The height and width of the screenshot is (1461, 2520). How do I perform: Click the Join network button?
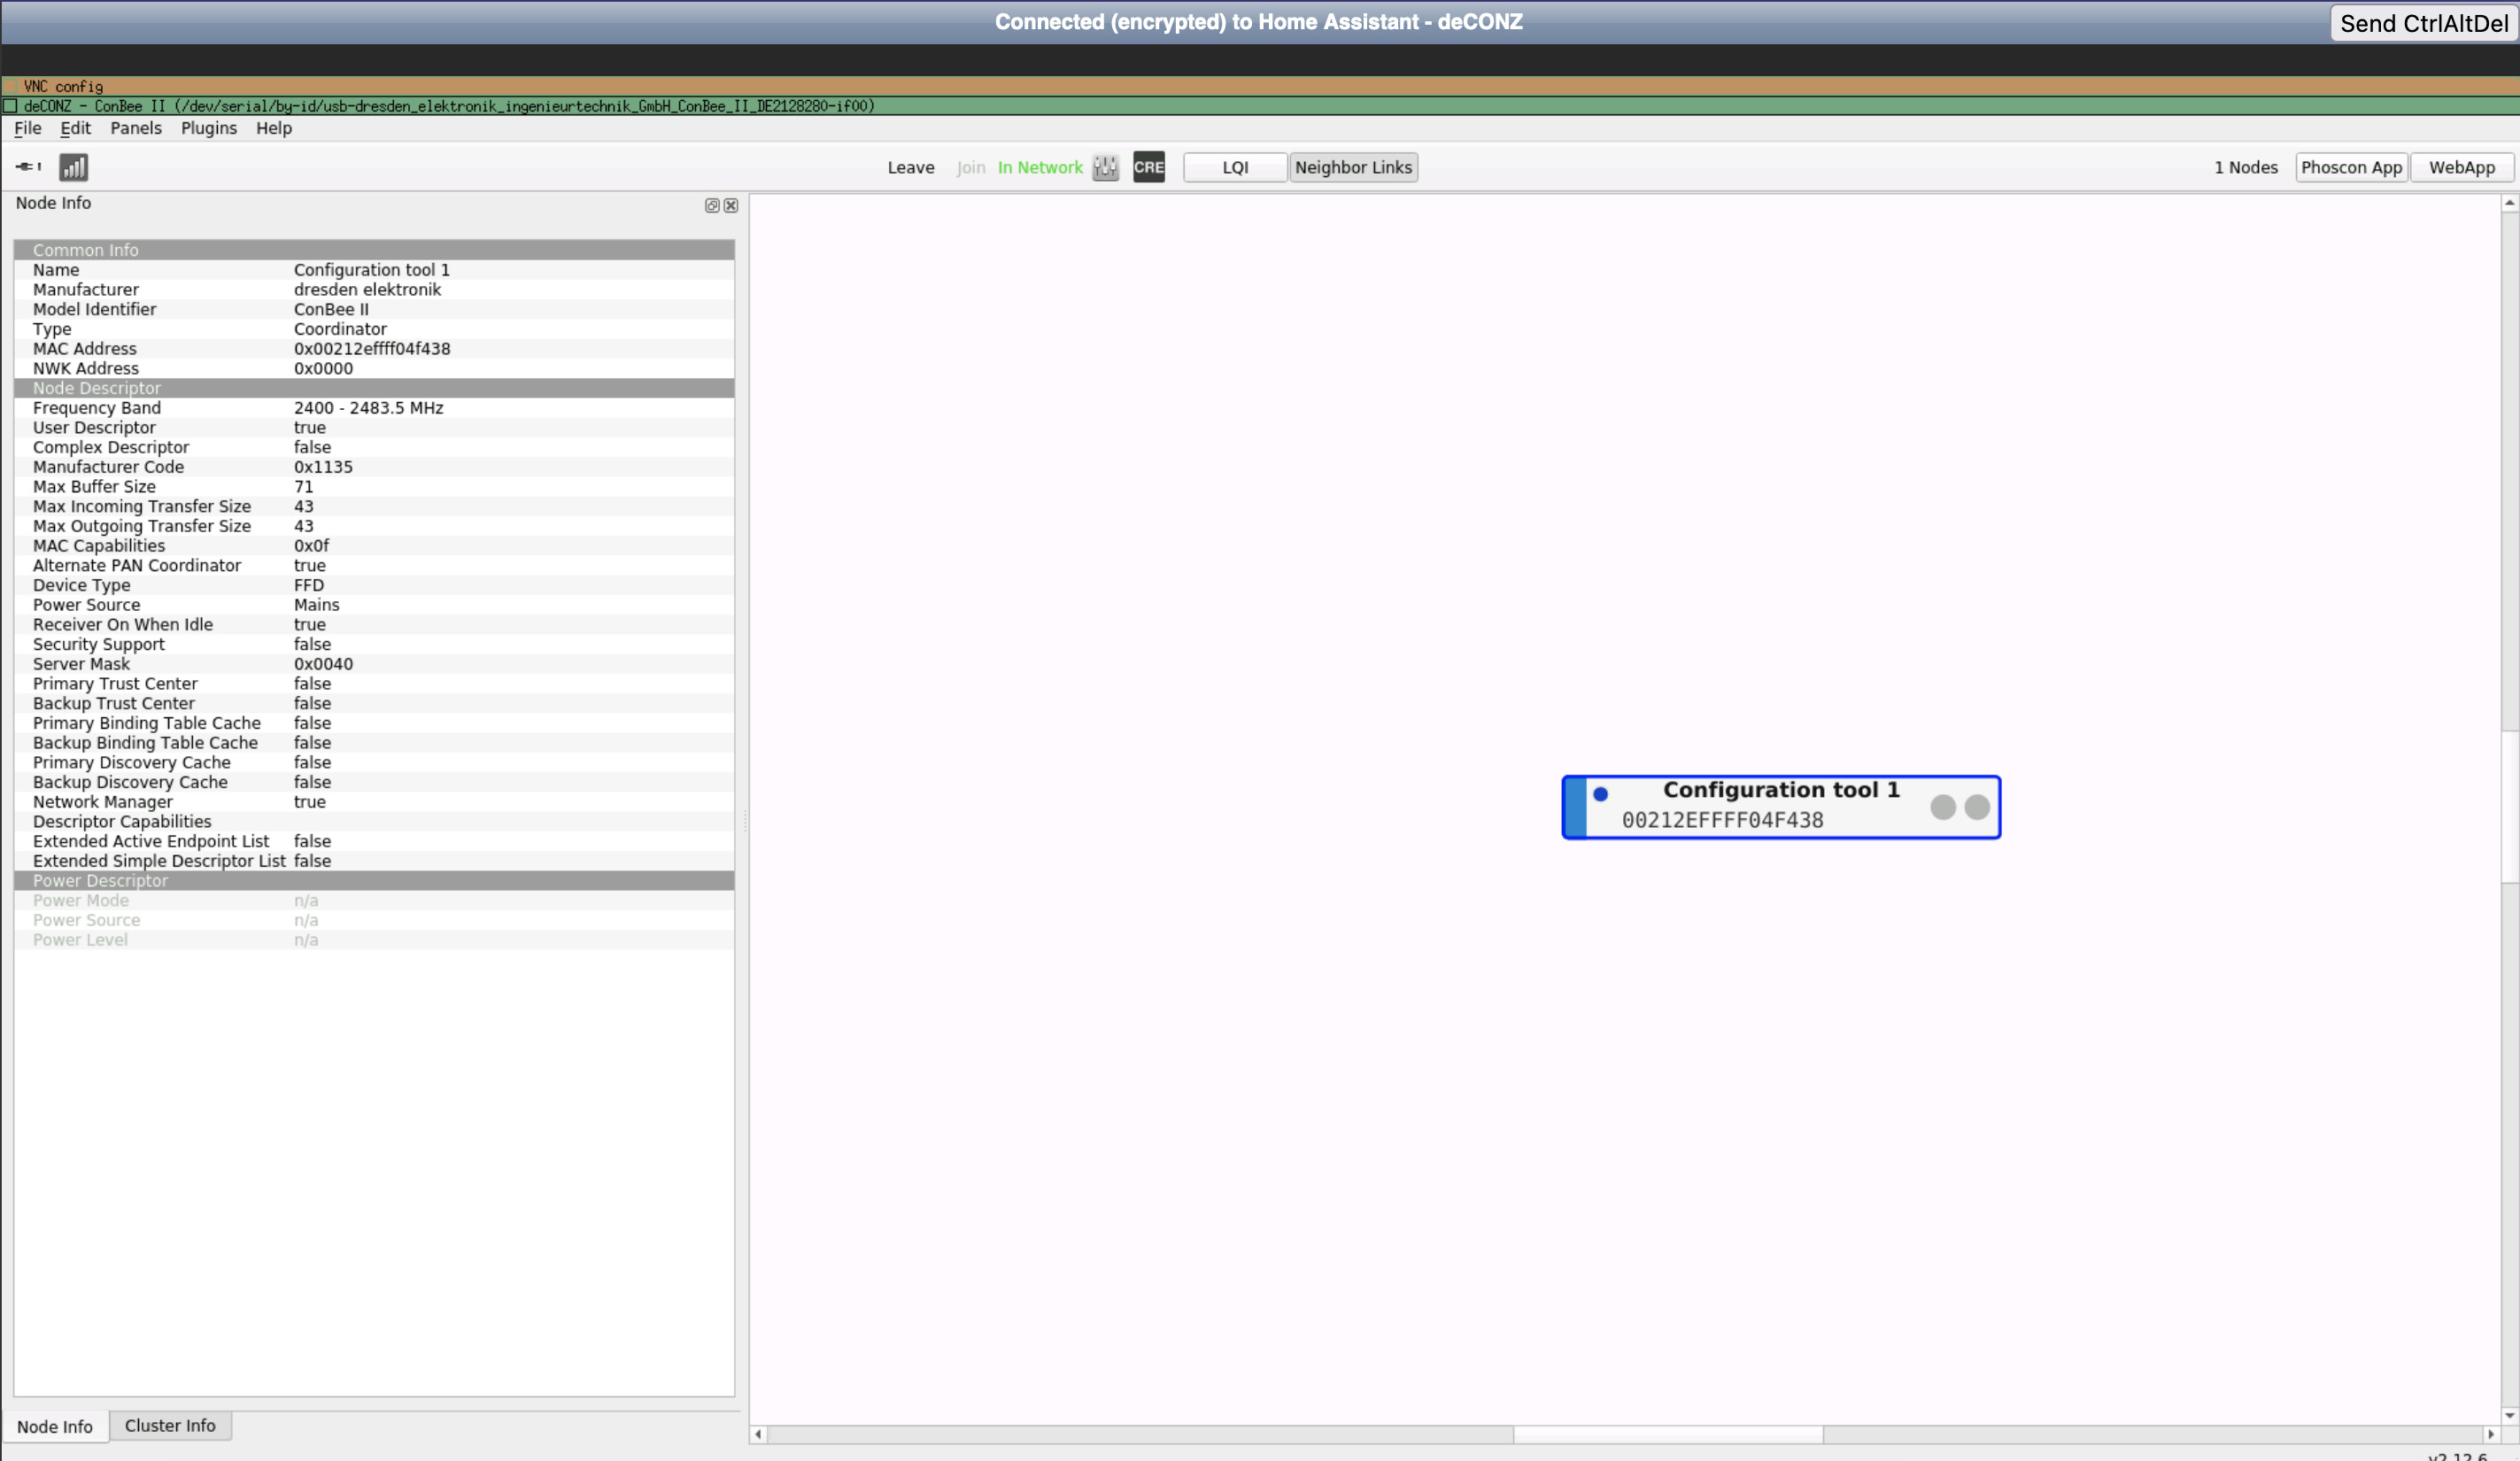click(970, 167)
